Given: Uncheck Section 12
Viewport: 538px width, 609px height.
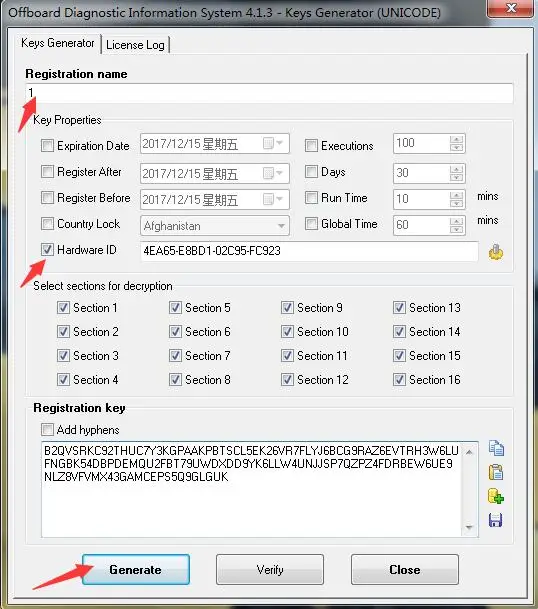Looking at the screenshot, I should [x=287, y=379].
